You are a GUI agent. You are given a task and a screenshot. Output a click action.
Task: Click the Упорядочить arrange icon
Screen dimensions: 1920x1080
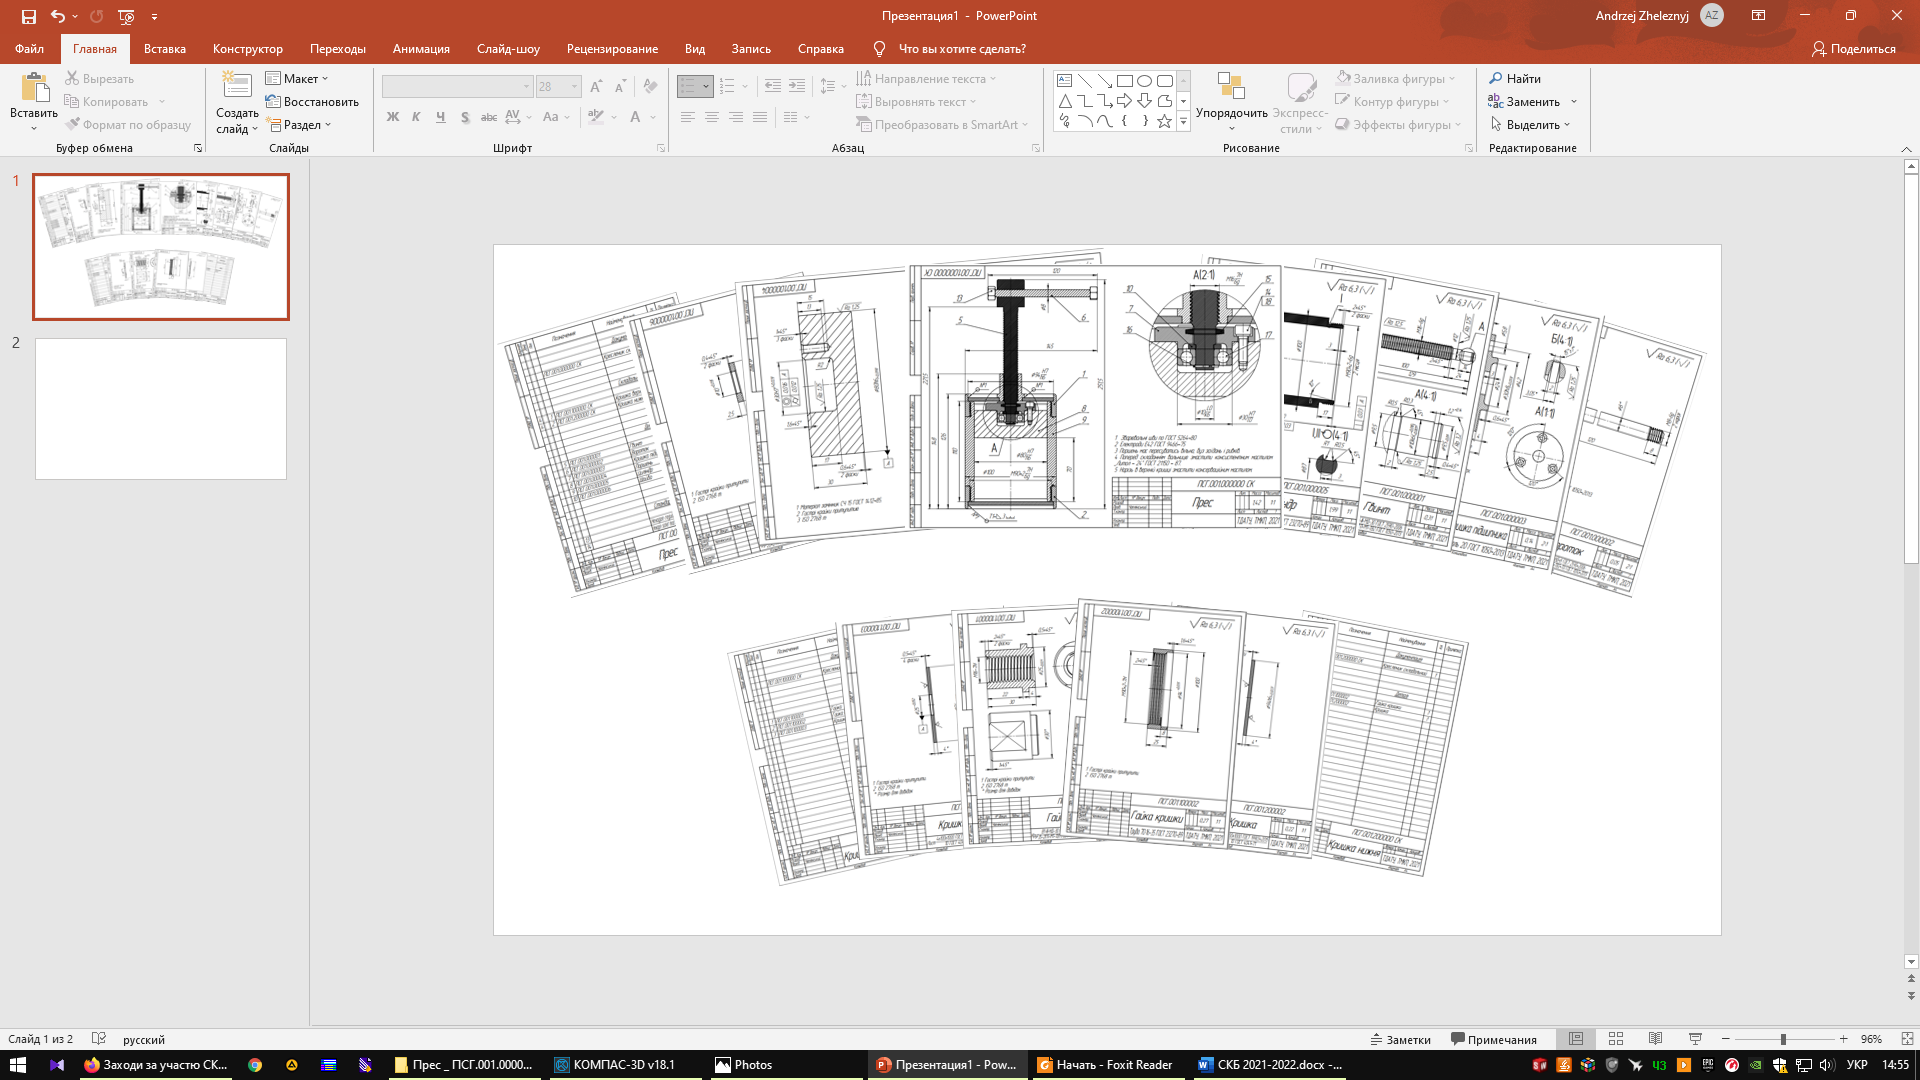(x=1231, y=88)
